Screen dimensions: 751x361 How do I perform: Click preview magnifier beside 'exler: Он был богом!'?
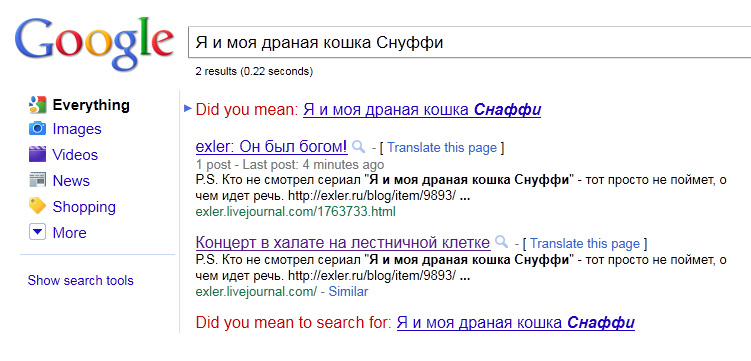click(x=358, y=147)
